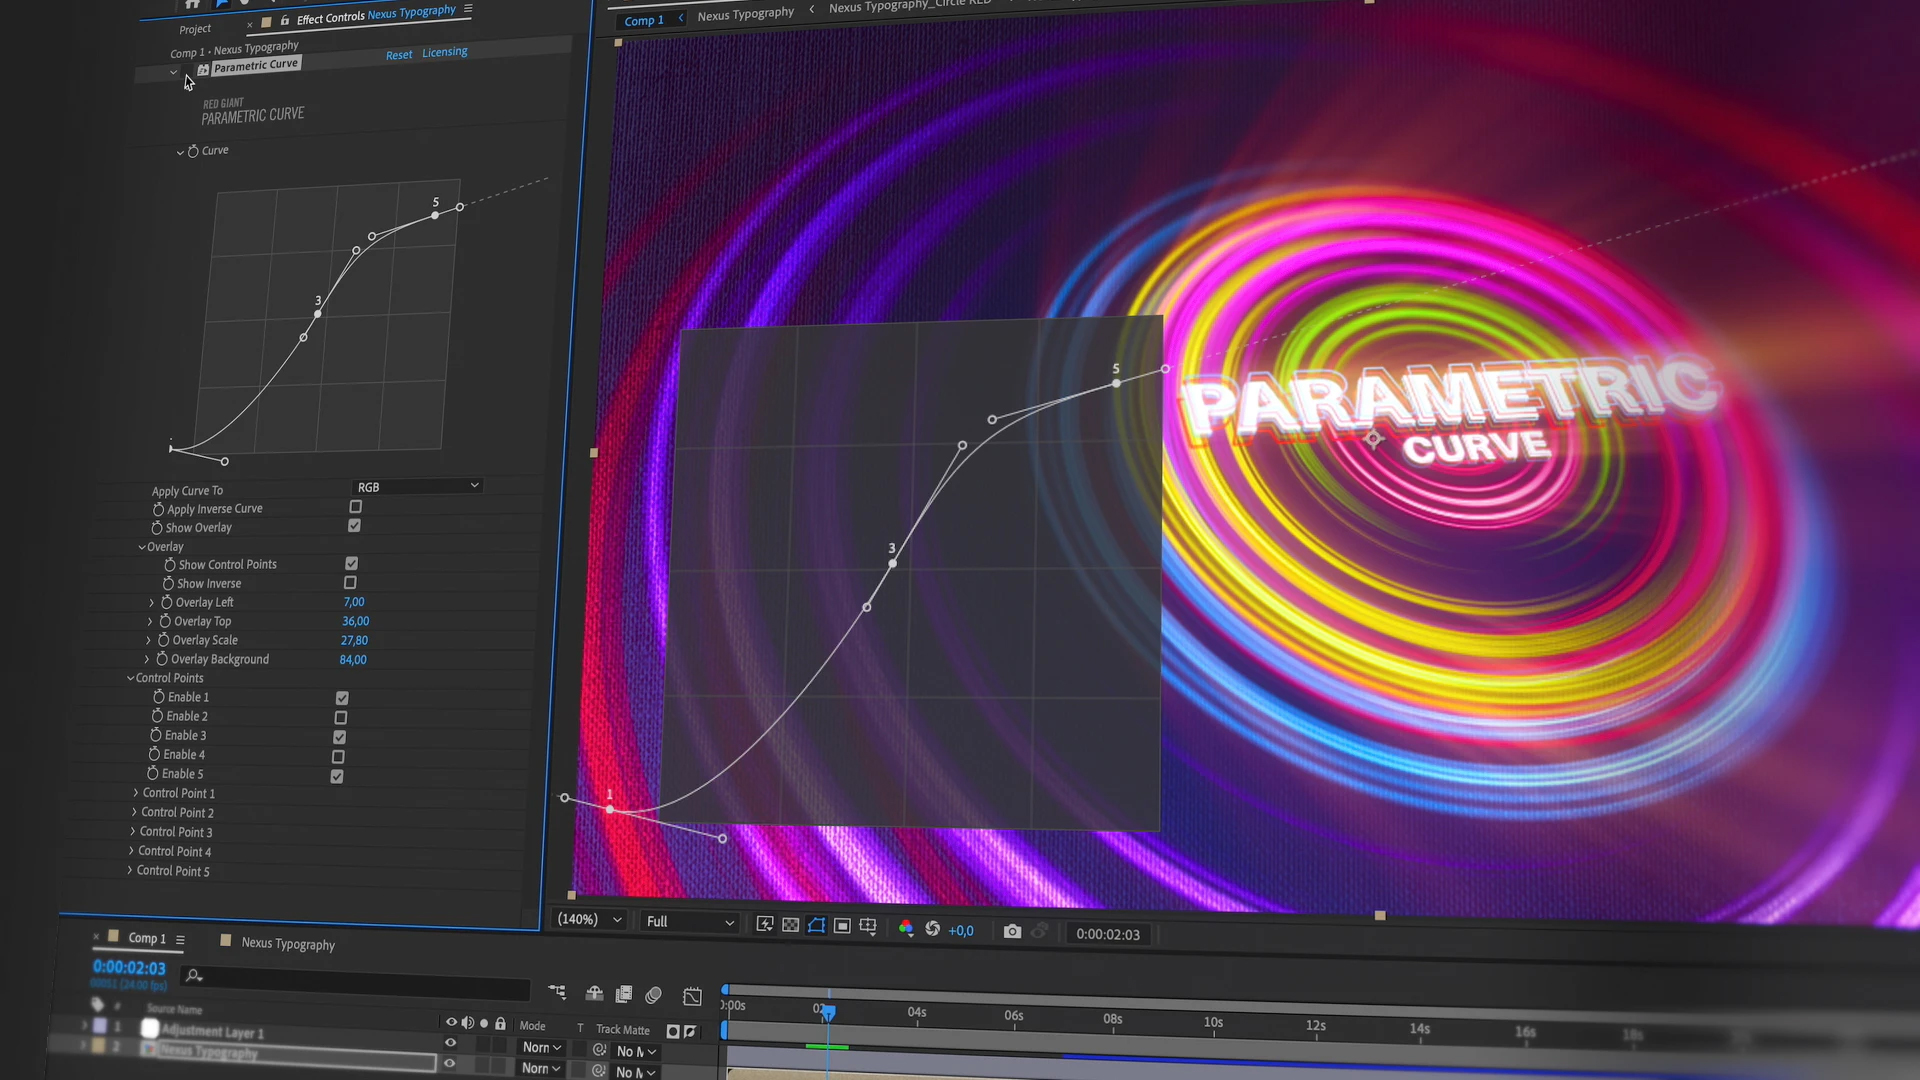Switch to the Project panel tab

[195, 29]
